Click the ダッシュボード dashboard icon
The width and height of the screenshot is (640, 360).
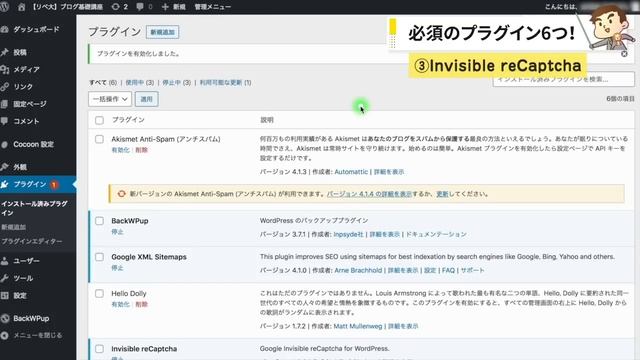[x=4, y=29]
